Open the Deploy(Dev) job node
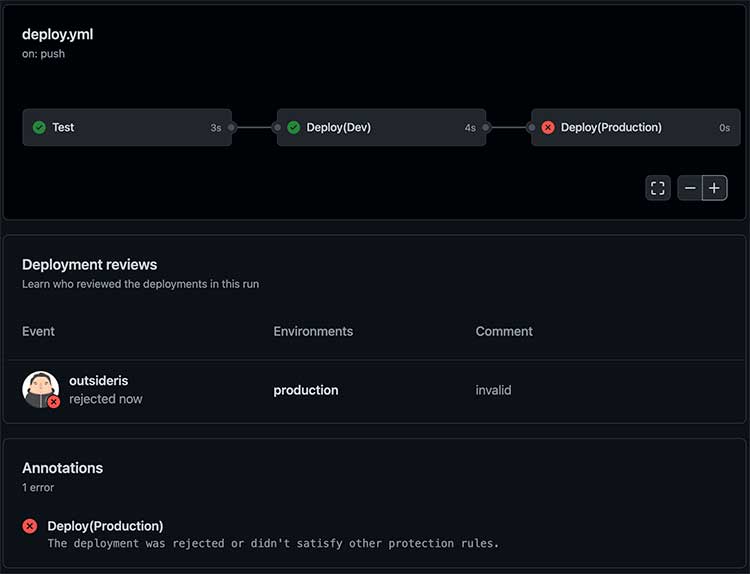The width and height of the screenshot is (750, 574). coord(381,127)
